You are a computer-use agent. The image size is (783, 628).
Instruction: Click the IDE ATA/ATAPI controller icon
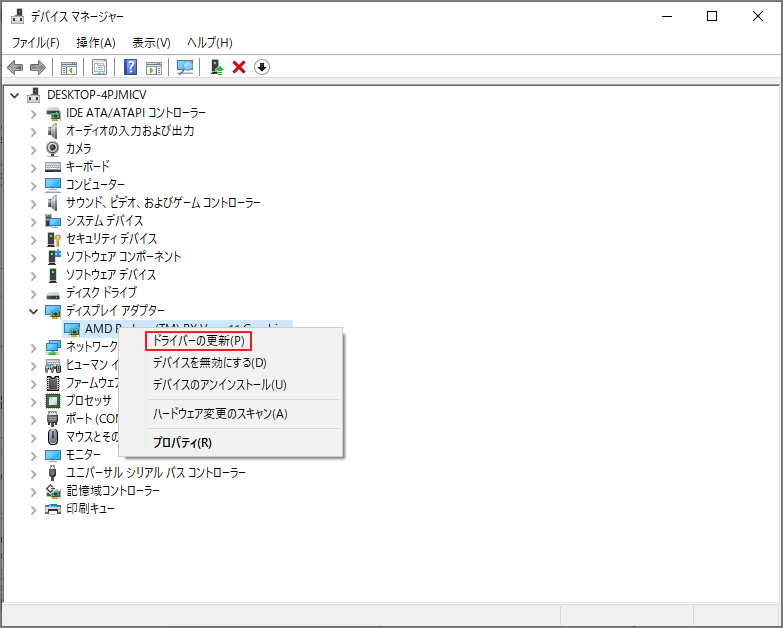click(53, 113)
